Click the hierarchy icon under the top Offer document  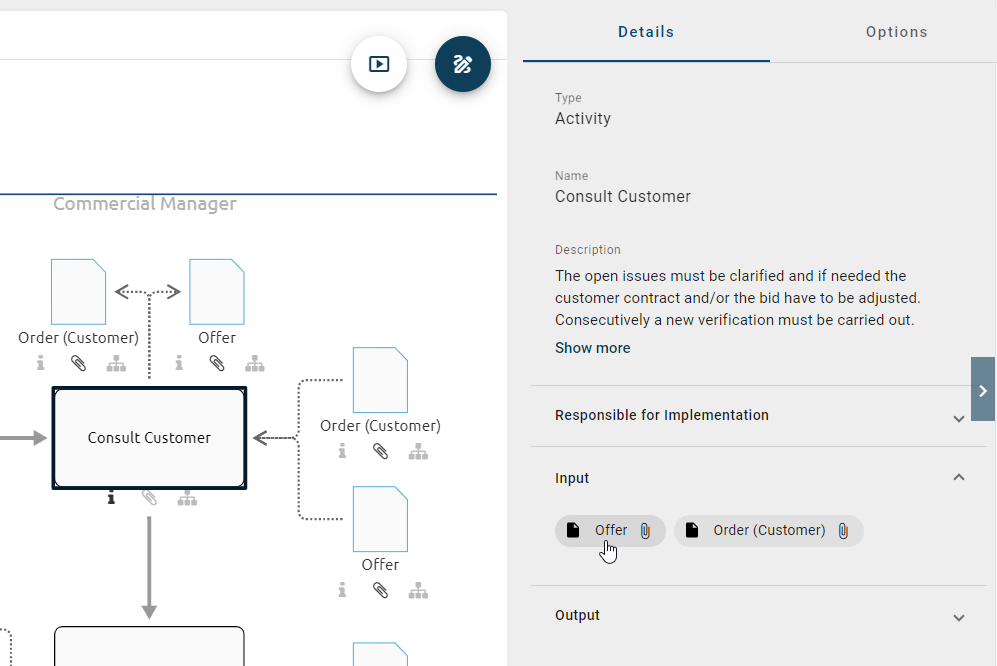pyautogui.click(x=255, y=363)
